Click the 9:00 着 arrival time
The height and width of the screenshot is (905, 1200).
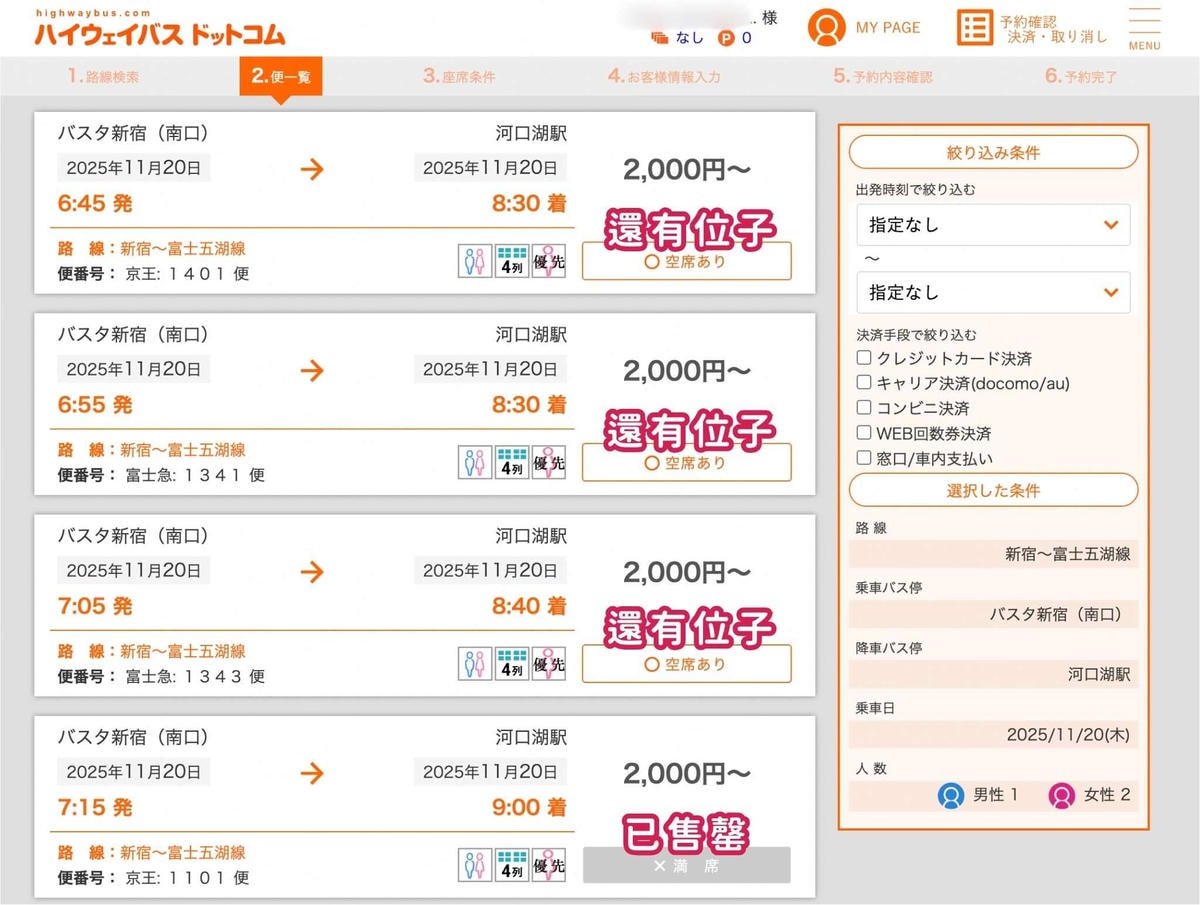tap(529, 807)
